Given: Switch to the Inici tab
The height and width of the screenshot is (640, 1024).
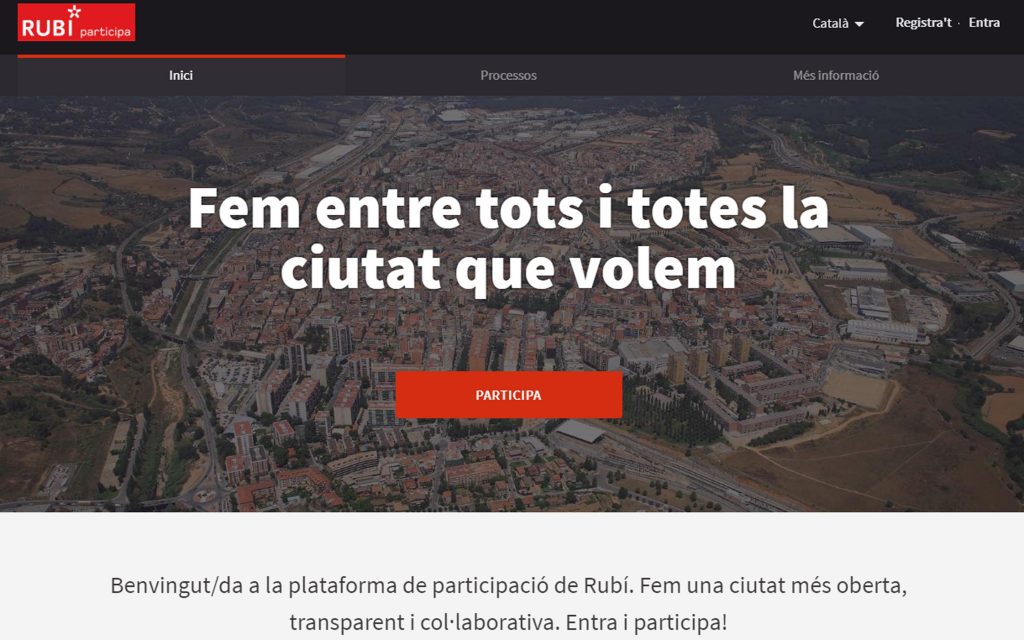Looking at the screenshot, I should coord(181,76).
